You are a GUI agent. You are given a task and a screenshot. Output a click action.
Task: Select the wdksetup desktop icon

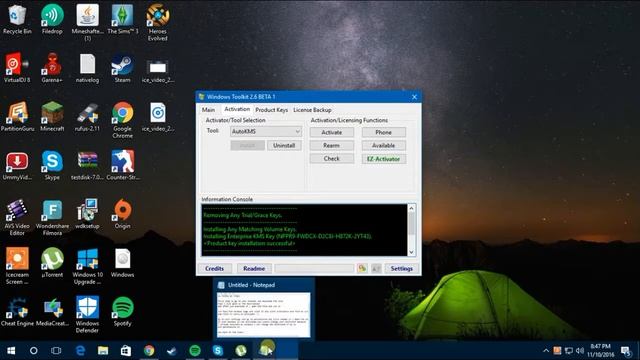pos(87,214)
